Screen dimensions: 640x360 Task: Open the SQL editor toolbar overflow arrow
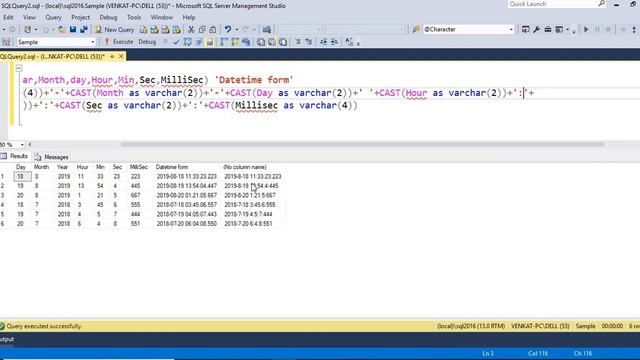[x=358, y=43]
